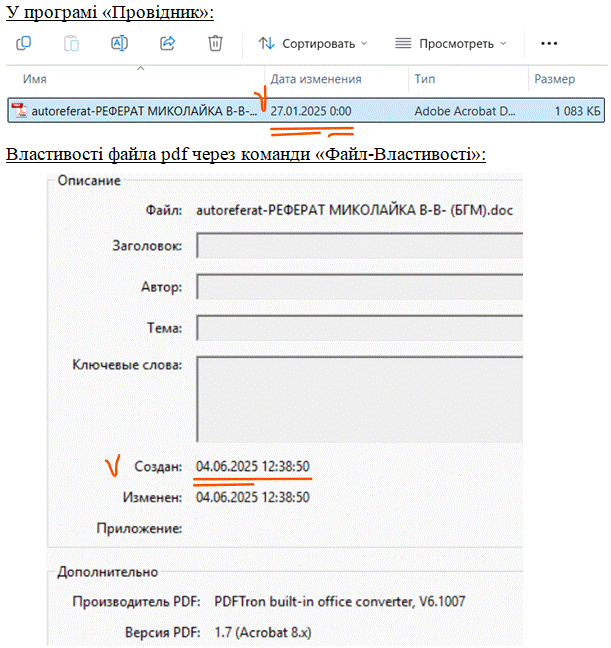Image resolution: width=611 pixels, height=648 pixels.
Task: Sort by the Имя column header
Action: (35, 79)
